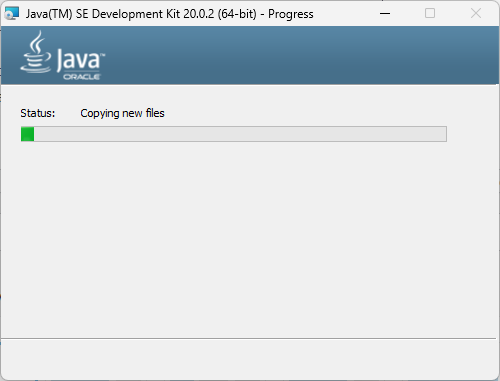Click "(64-bit)" text in the title bar

pyautogui.click(x=237, y=14)
